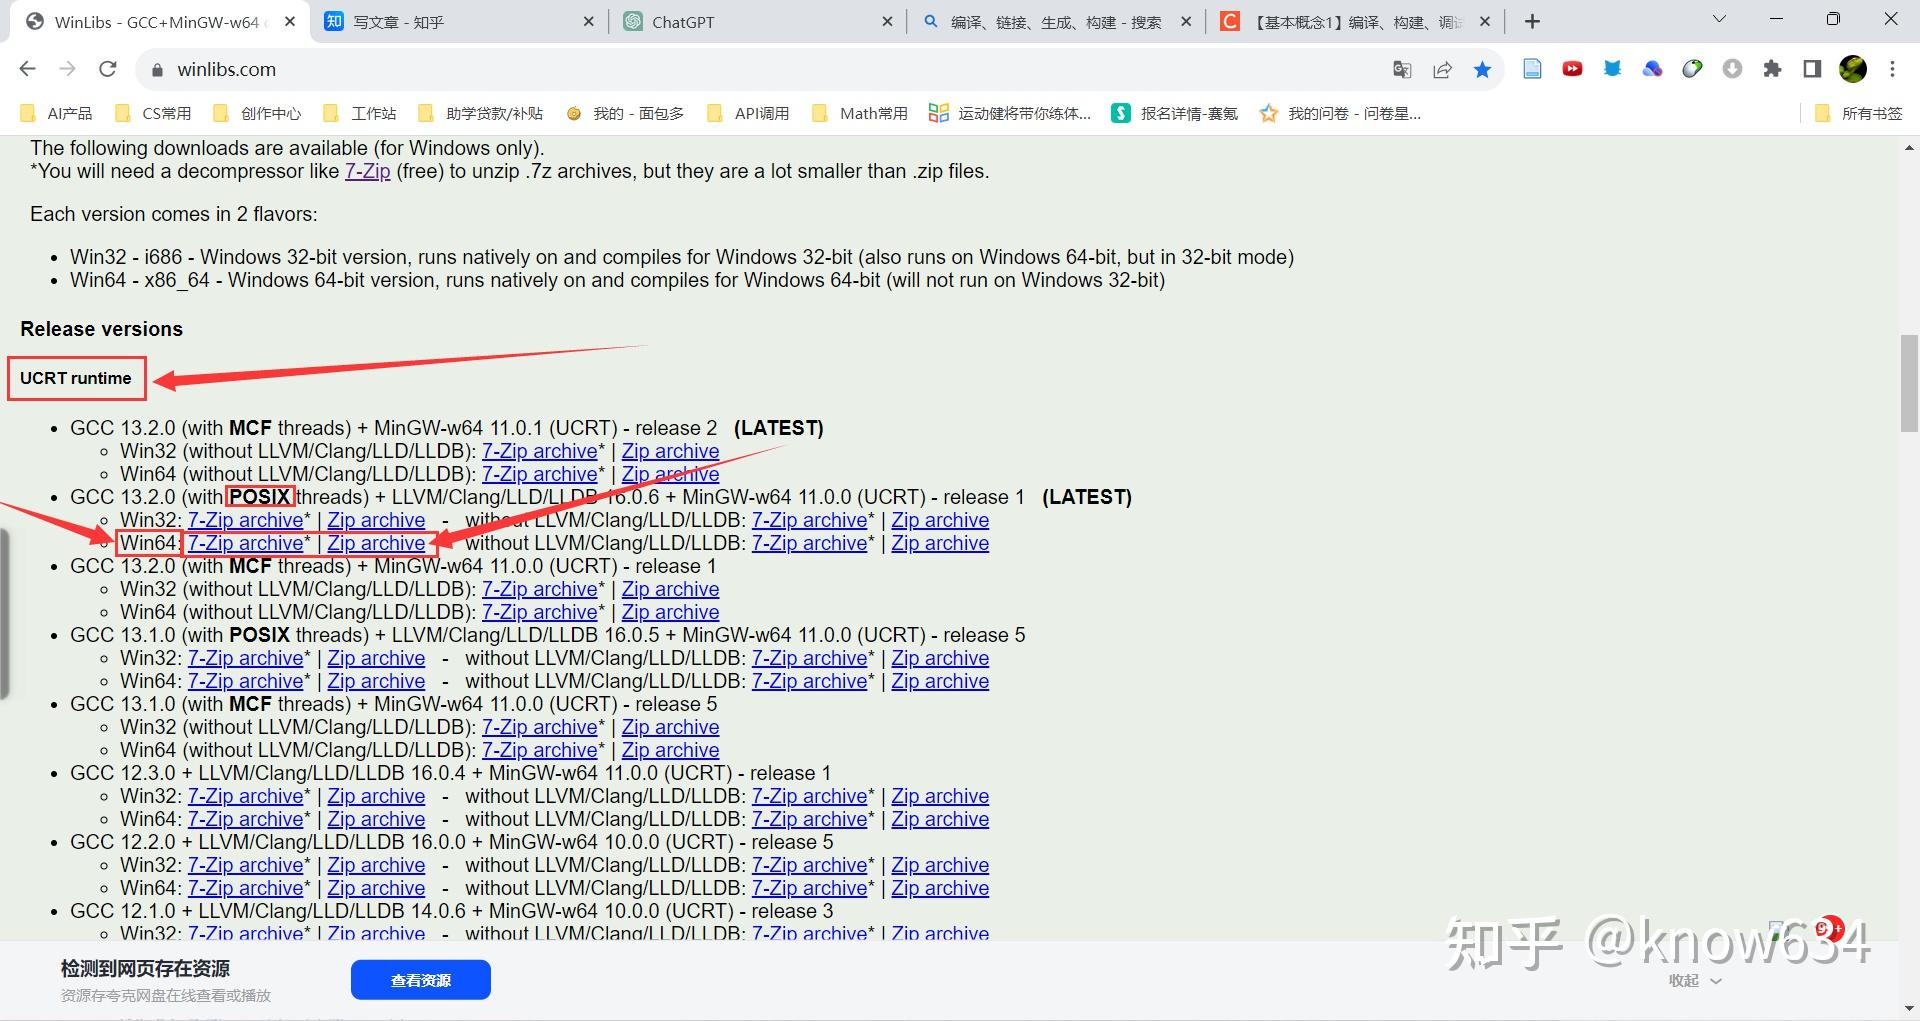Open the Extensions puzzle piece menu

(x=1772, y=69)
